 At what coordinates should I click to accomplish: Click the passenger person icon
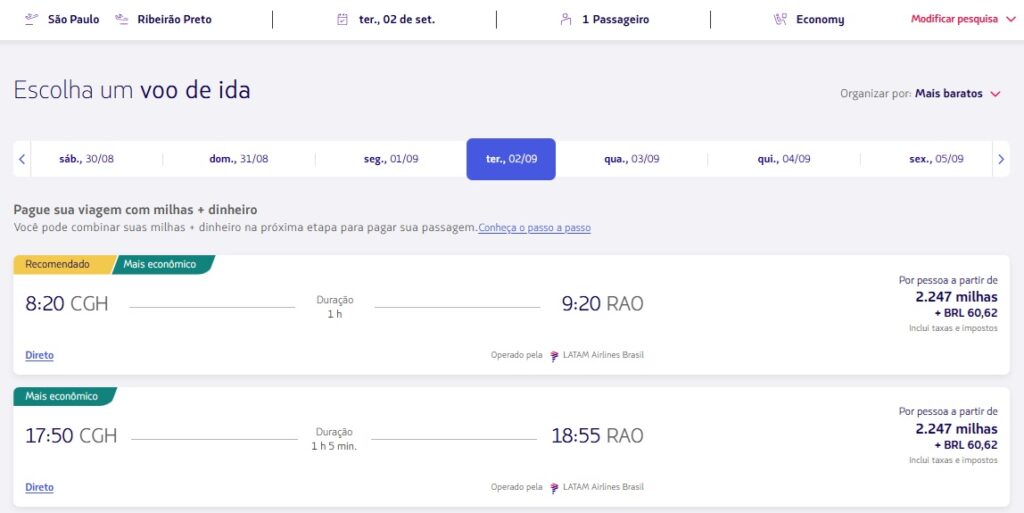pos(566,20)
